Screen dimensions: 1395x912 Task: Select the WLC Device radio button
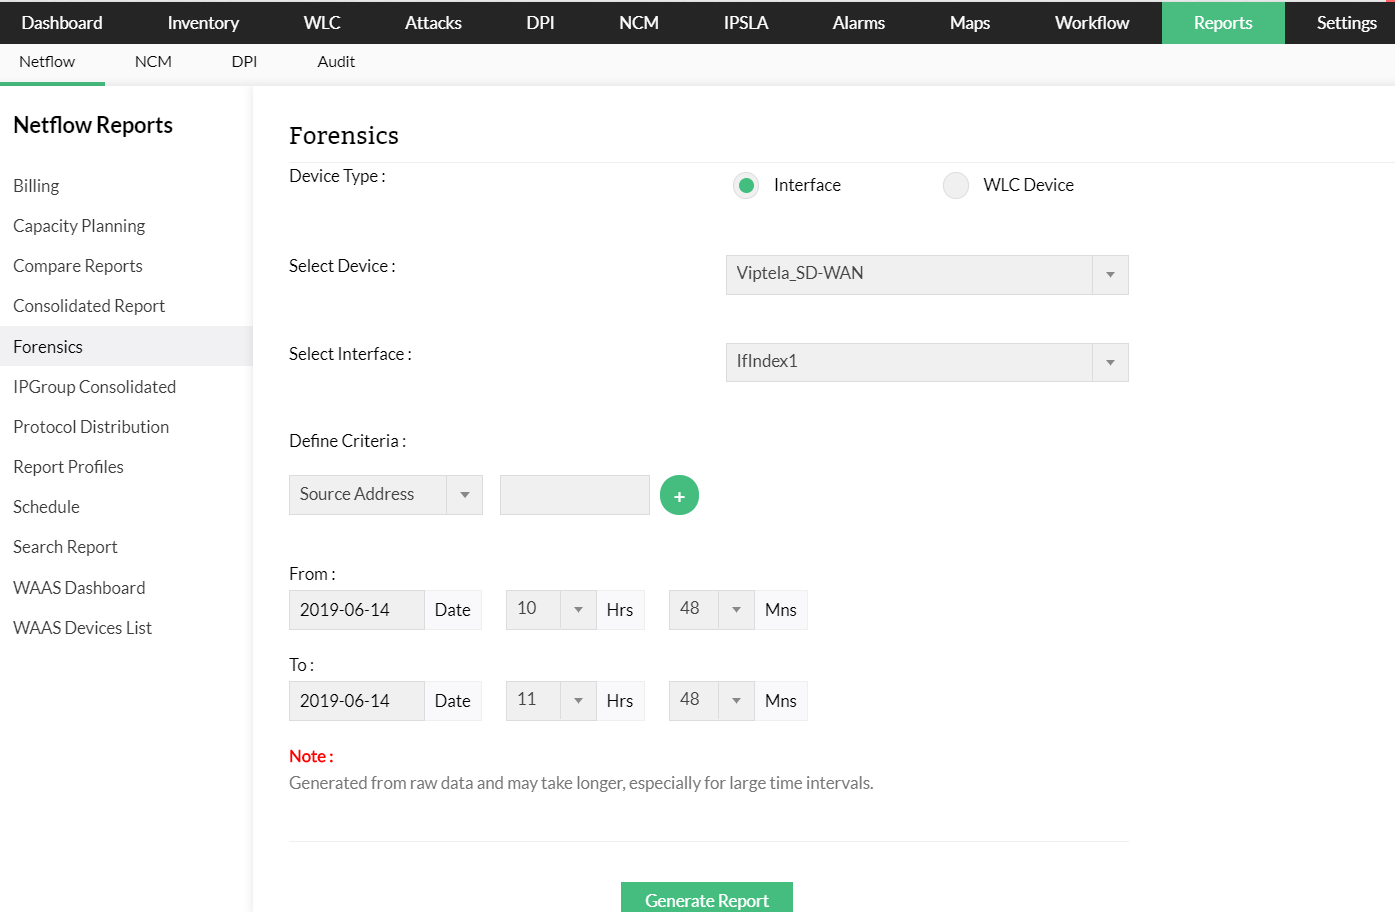956,185
